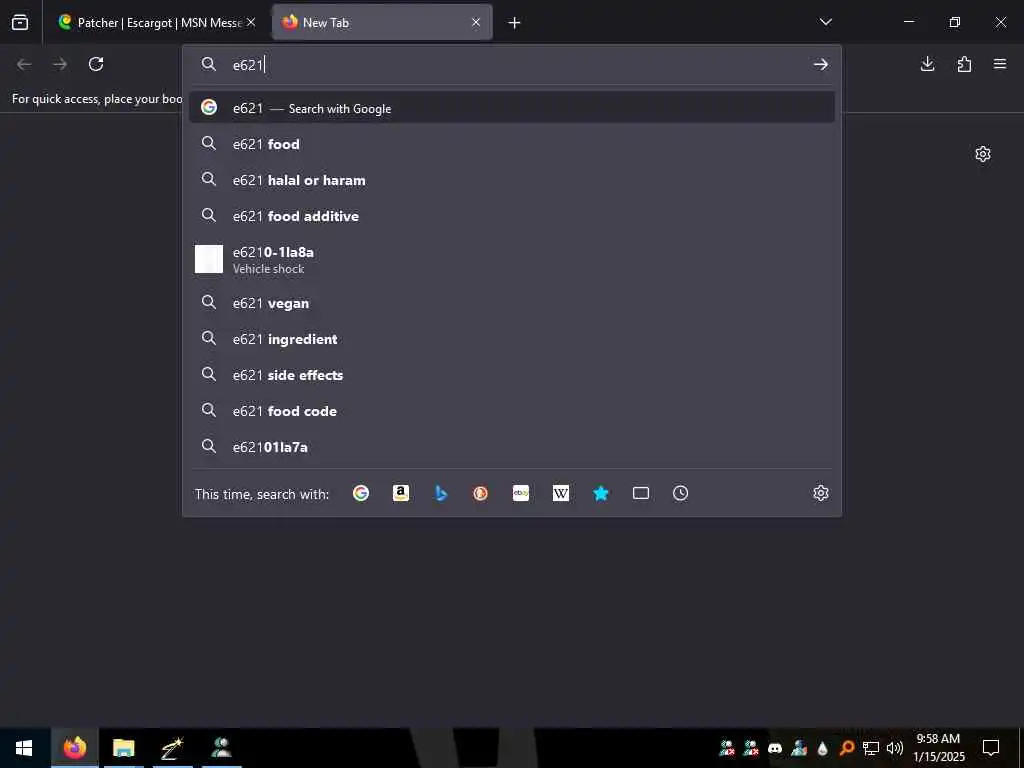
Task: Click Firefox icon in taskbar
Action: click(x=74, y=748)
